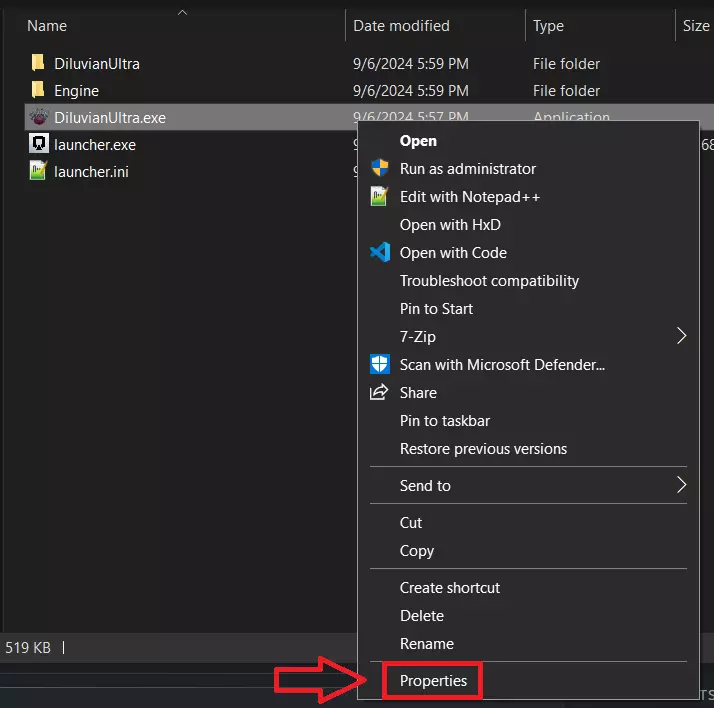The width and height of the screenshot is (714, 708).
Task: Select the DiluvianUltra folder name
Action: coord(97,64)
